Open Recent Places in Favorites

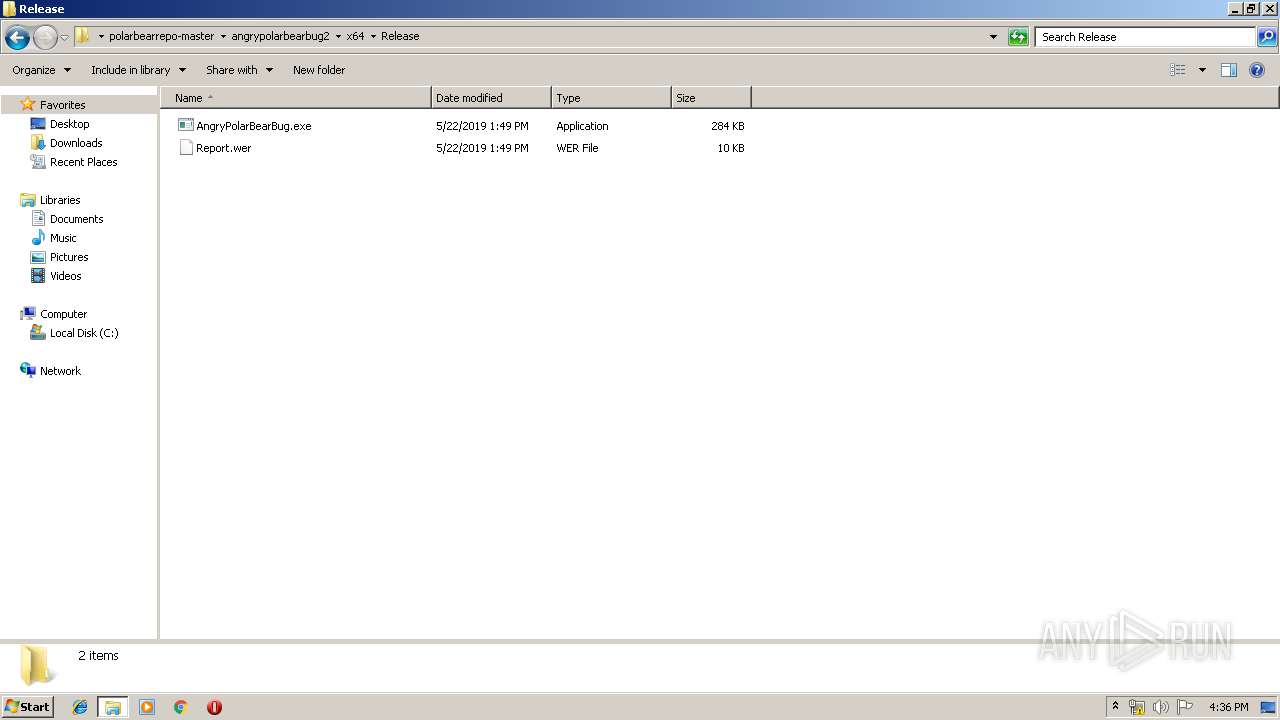pyautogui.click(x=83, y=162)
